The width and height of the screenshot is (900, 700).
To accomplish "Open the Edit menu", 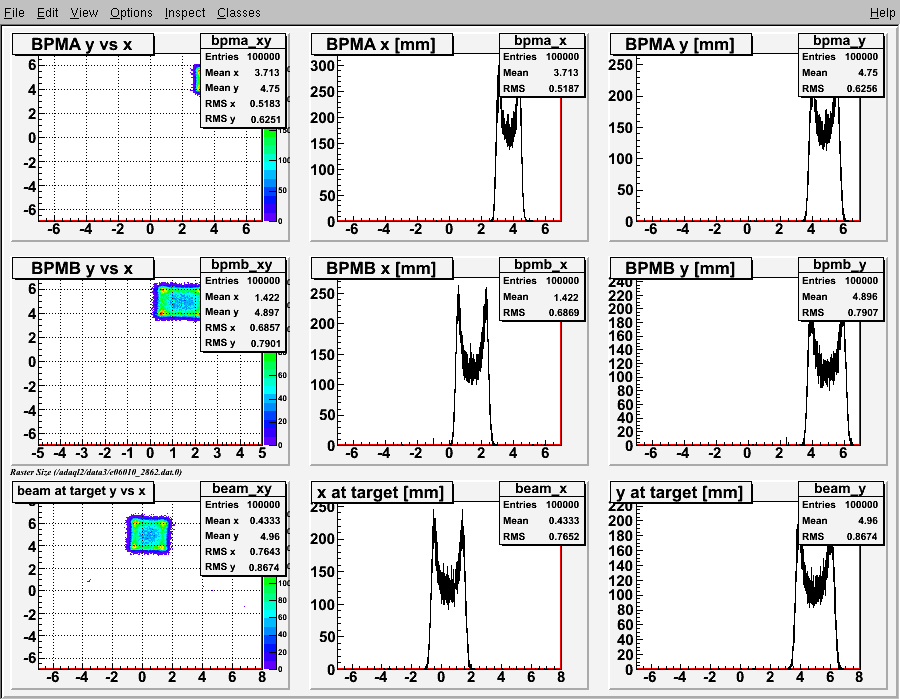I will click(x=48, y=13).
